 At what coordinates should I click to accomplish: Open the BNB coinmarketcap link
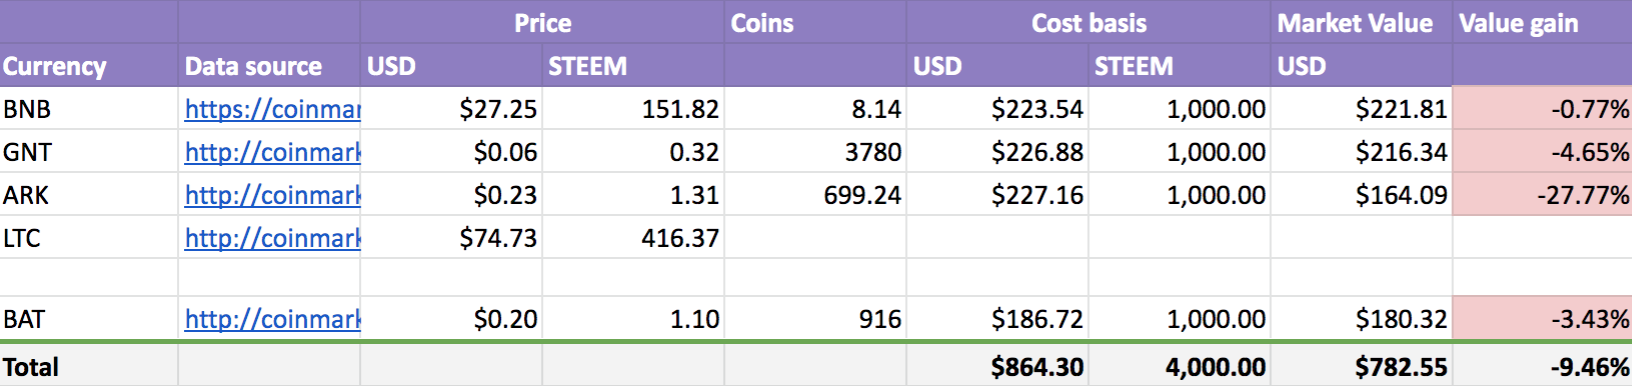coord(272,109)
